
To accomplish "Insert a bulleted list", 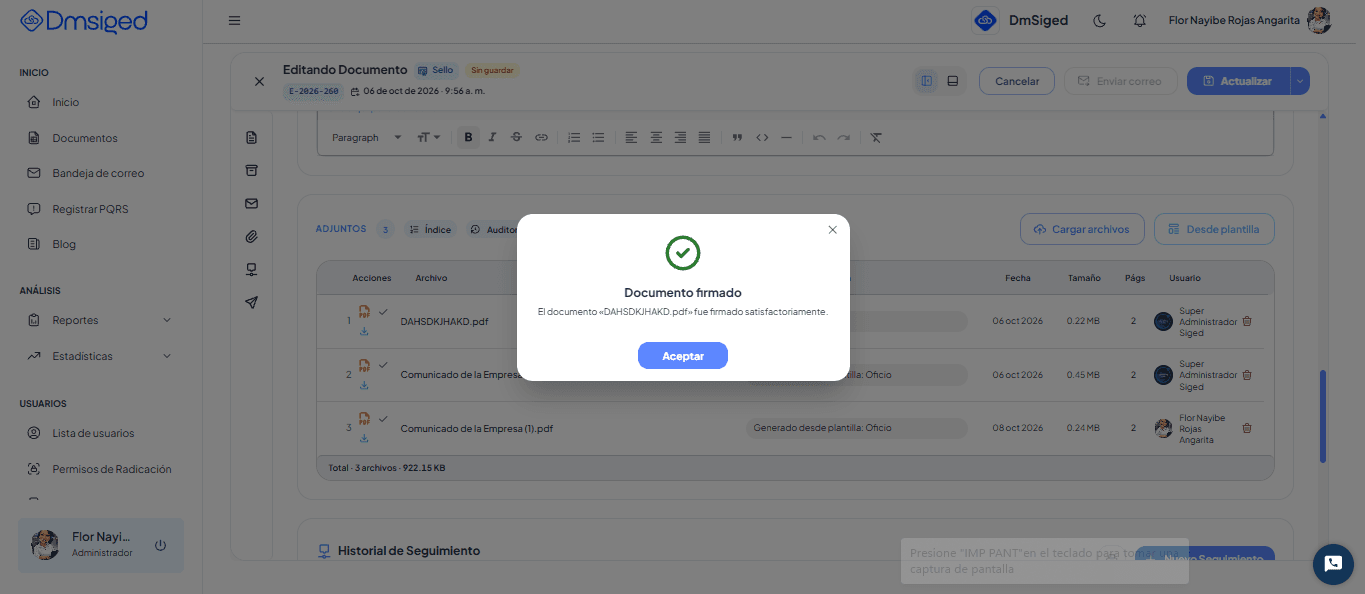I will (x=598, y=137).
